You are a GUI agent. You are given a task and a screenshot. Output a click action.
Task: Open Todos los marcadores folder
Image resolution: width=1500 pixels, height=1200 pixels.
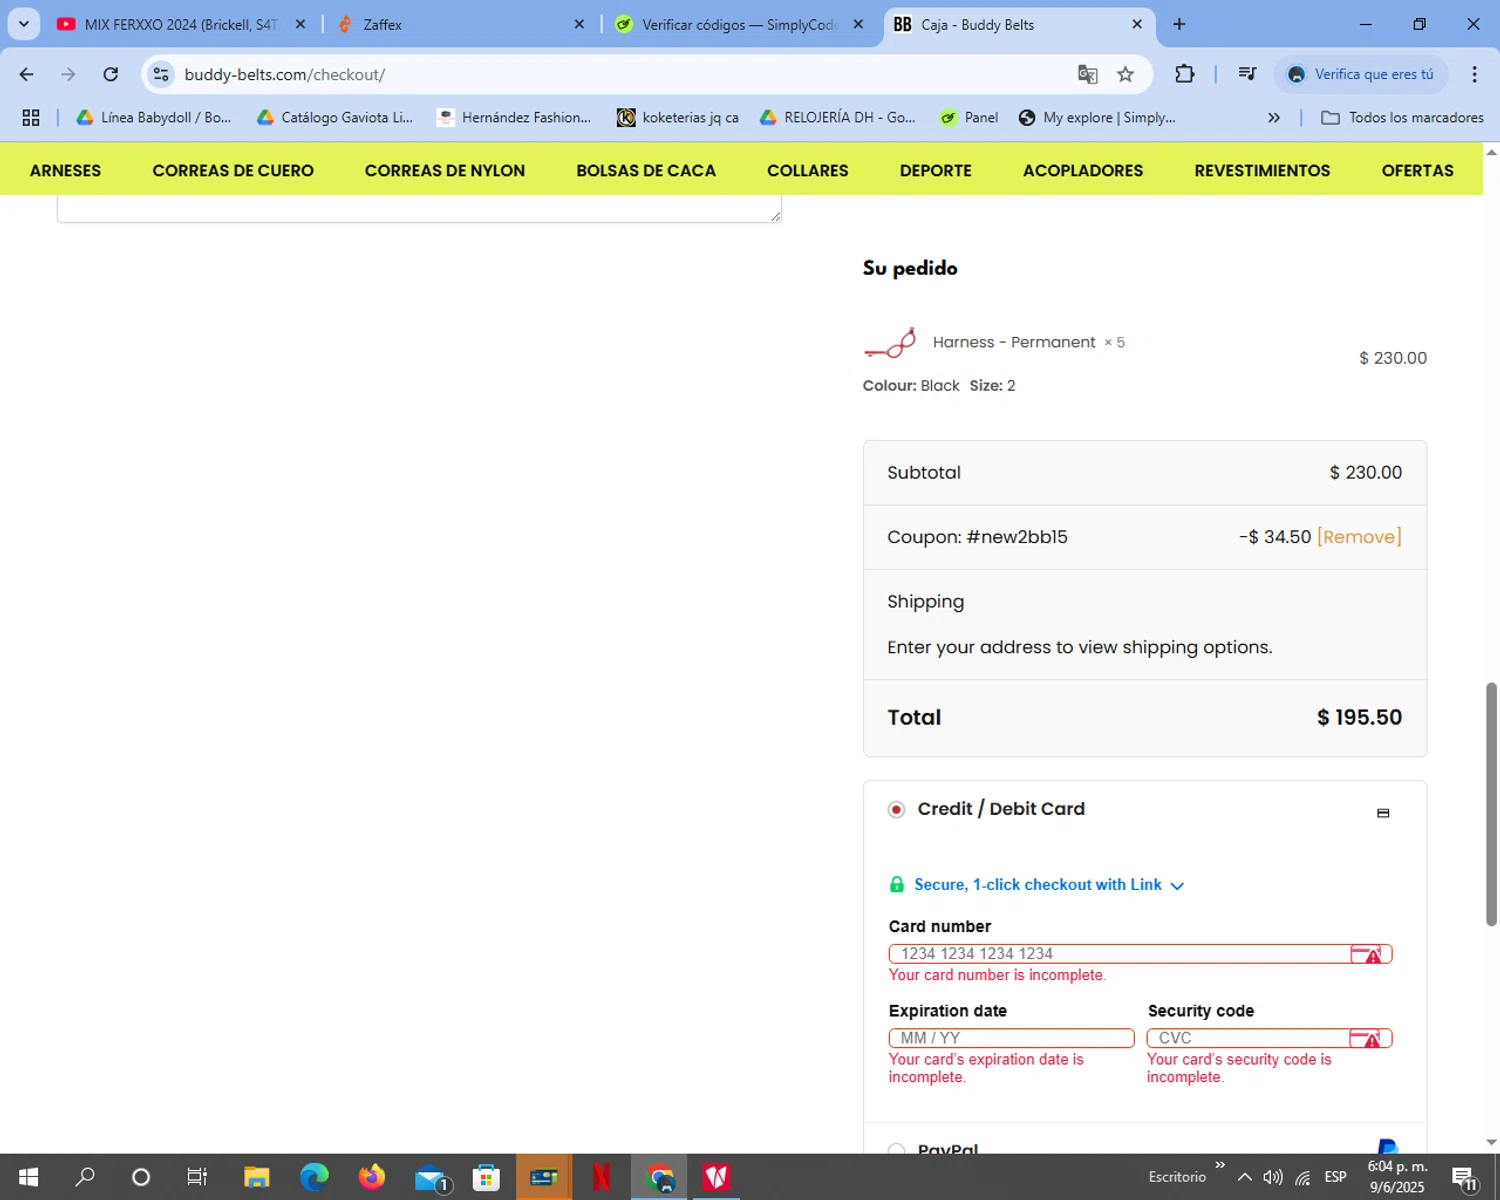point(1402,118)
